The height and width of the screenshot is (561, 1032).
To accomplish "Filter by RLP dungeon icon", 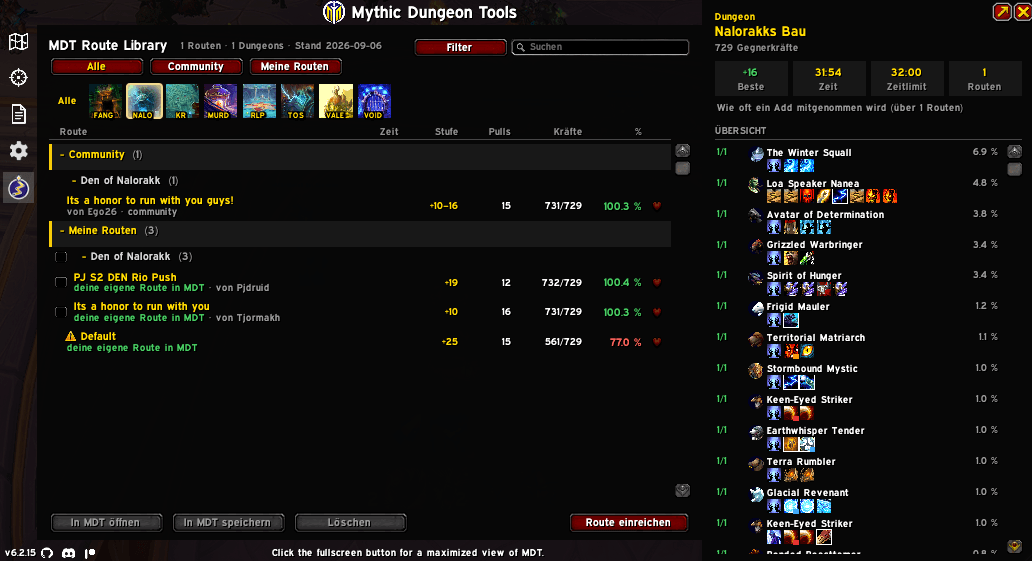I will 259,101.
